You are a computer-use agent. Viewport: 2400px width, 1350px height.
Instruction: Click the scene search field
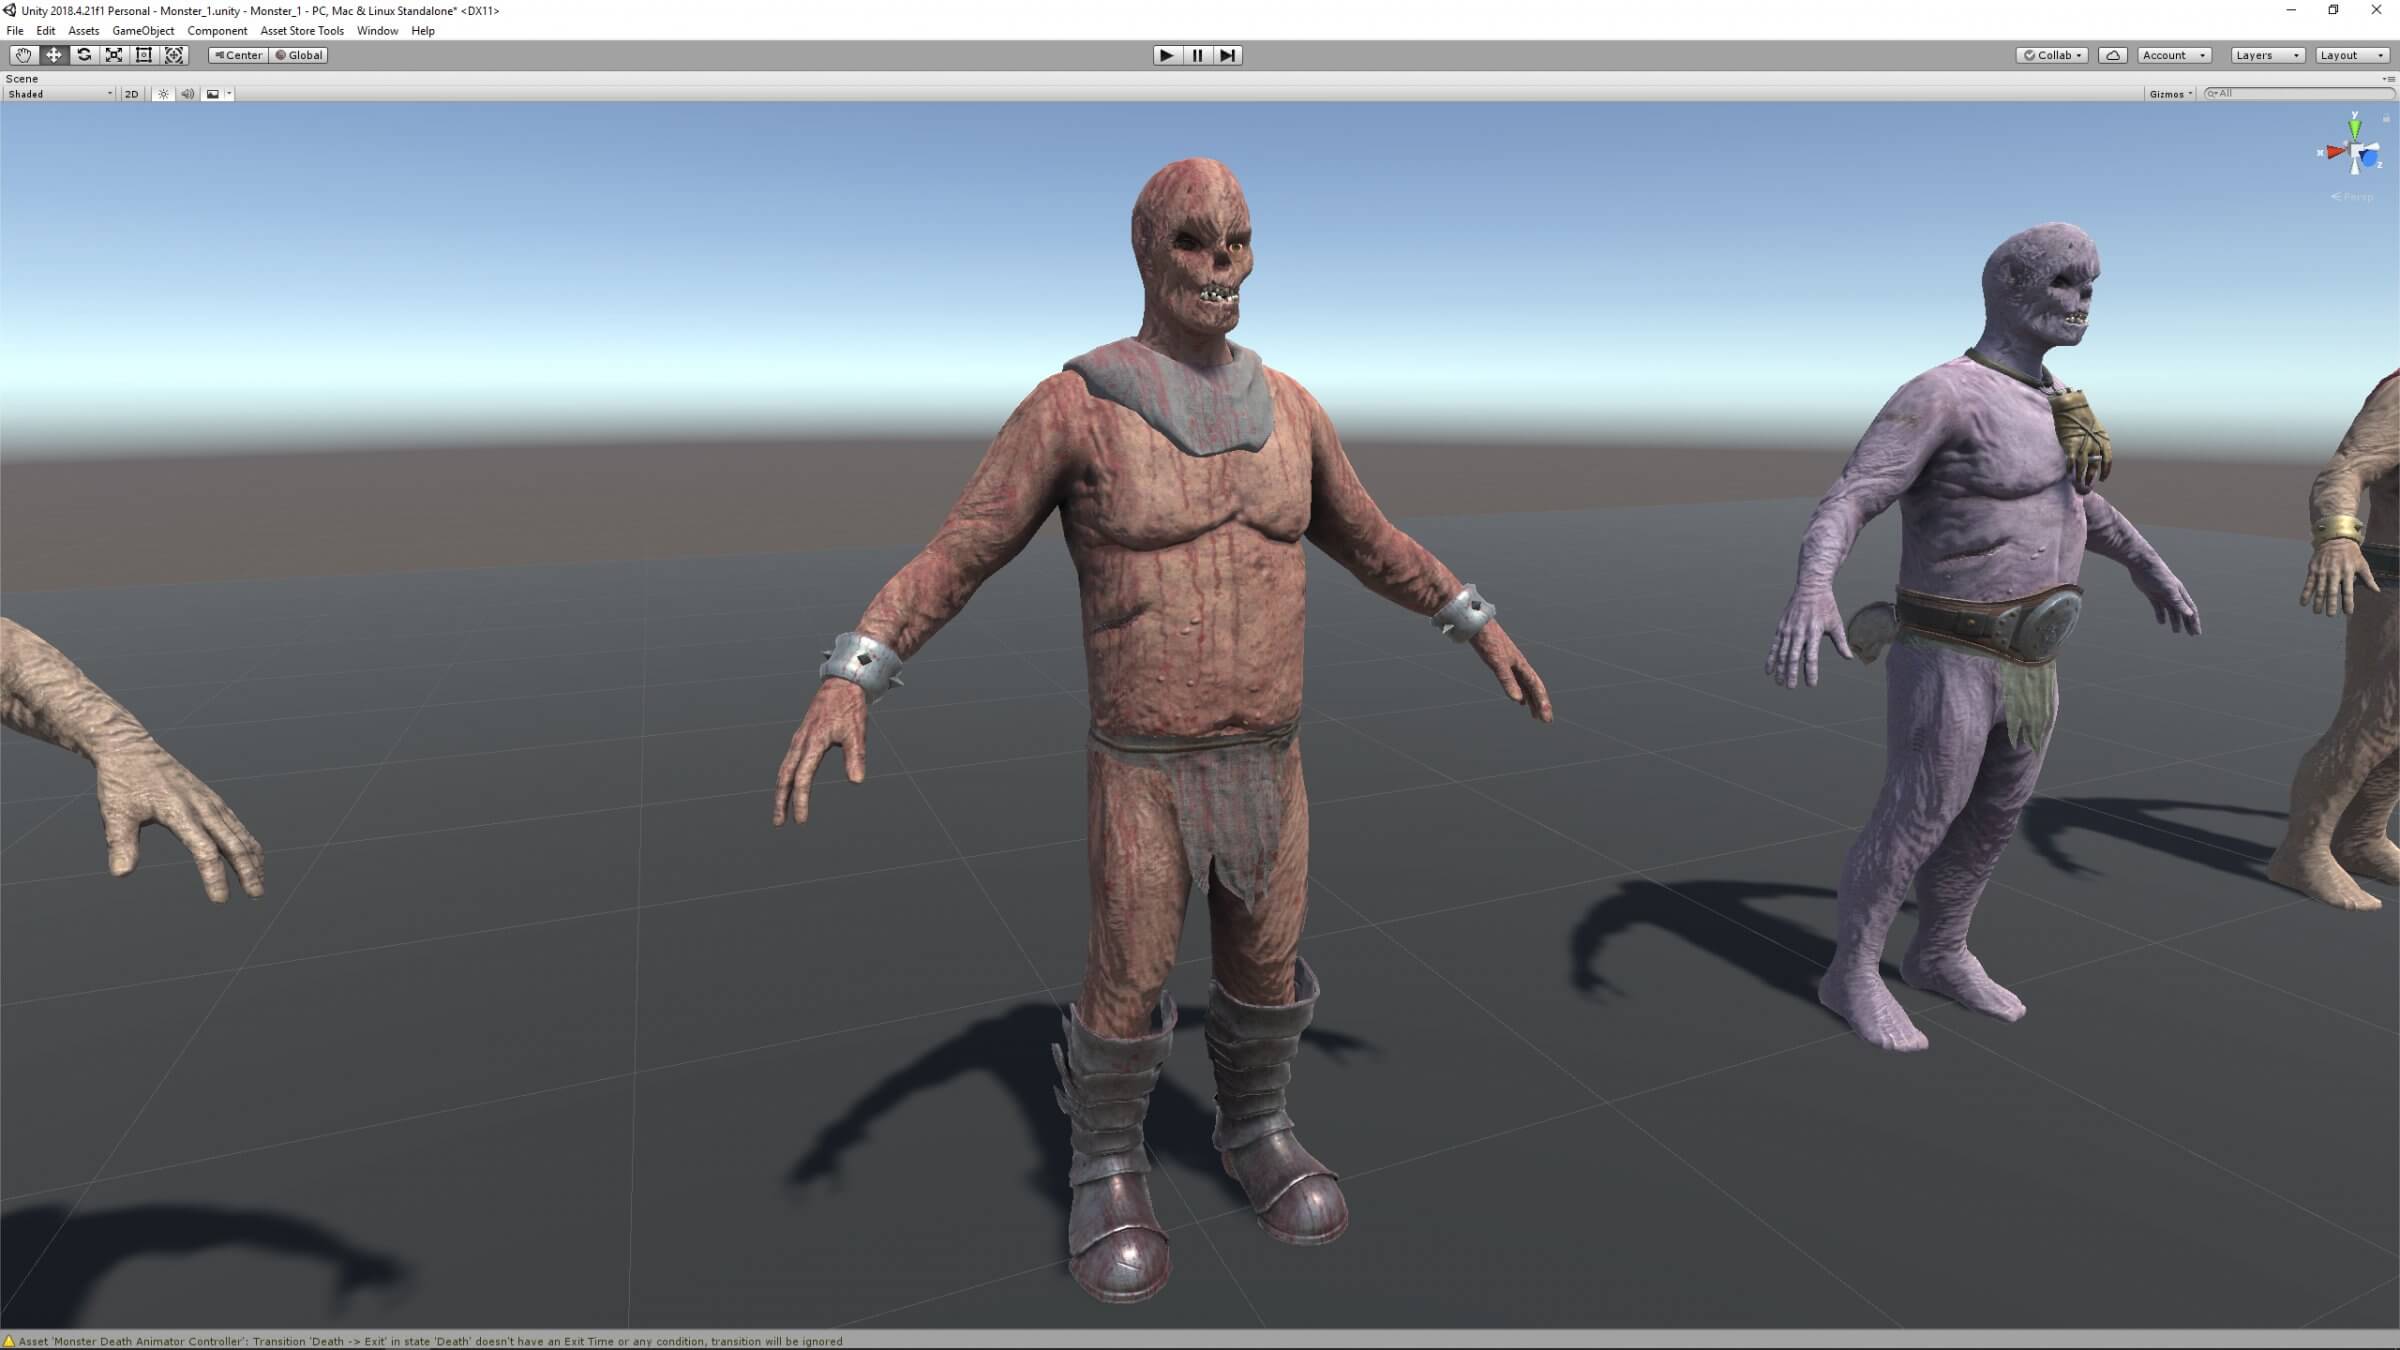[x=2300, y=94]
